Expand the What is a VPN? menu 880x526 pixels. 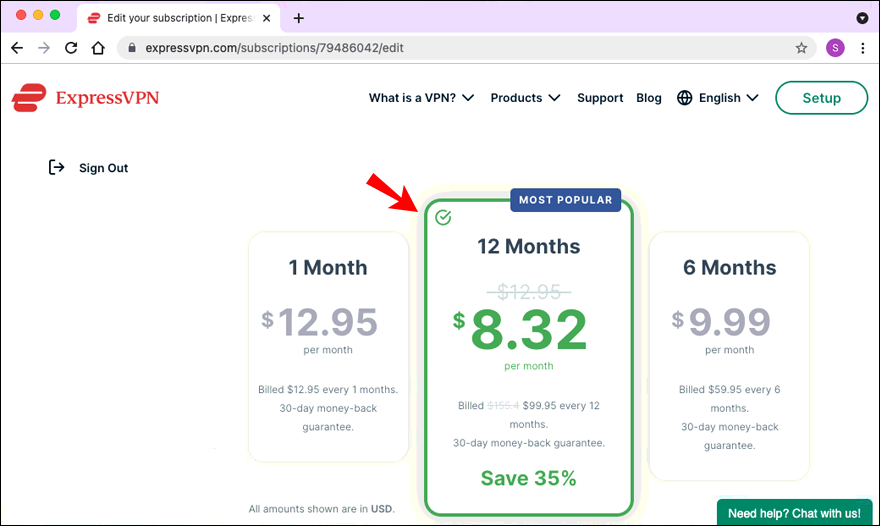pyautogui.click(x=421, y=98)
